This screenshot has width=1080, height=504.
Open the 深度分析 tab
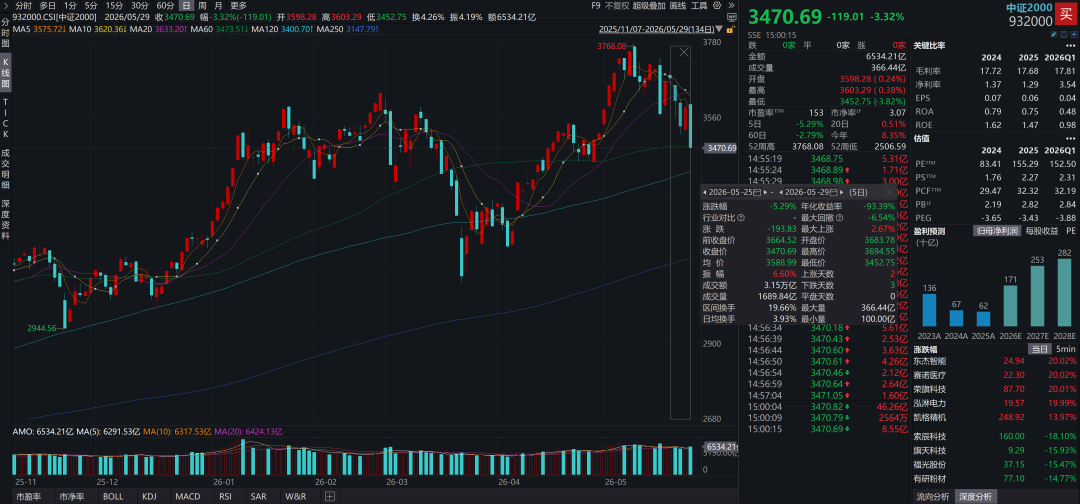(975, 496)
